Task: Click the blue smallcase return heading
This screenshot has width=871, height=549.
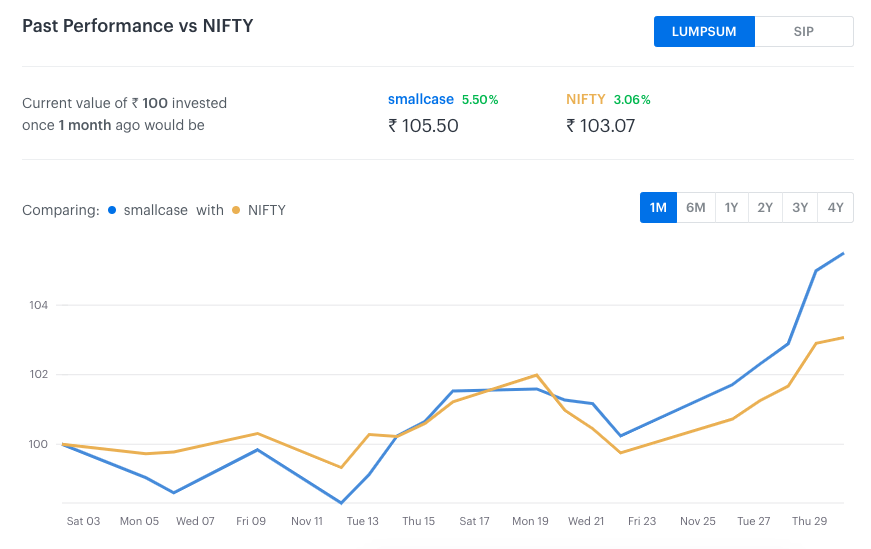Action: [x=421, y=99]
